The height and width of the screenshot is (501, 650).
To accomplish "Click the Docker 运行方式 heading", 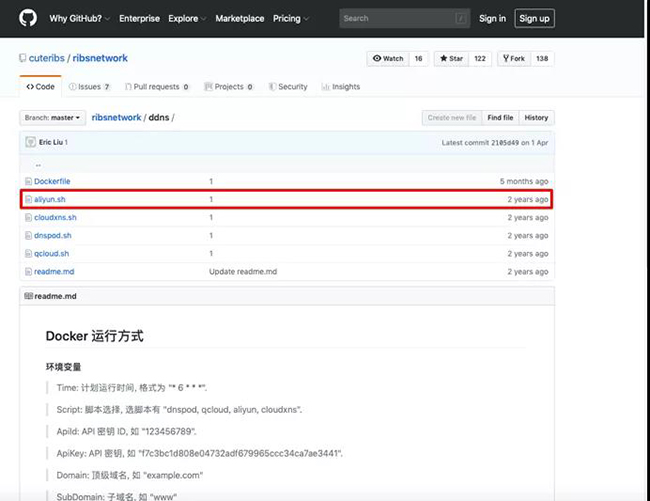I will (x=95, y=336).
